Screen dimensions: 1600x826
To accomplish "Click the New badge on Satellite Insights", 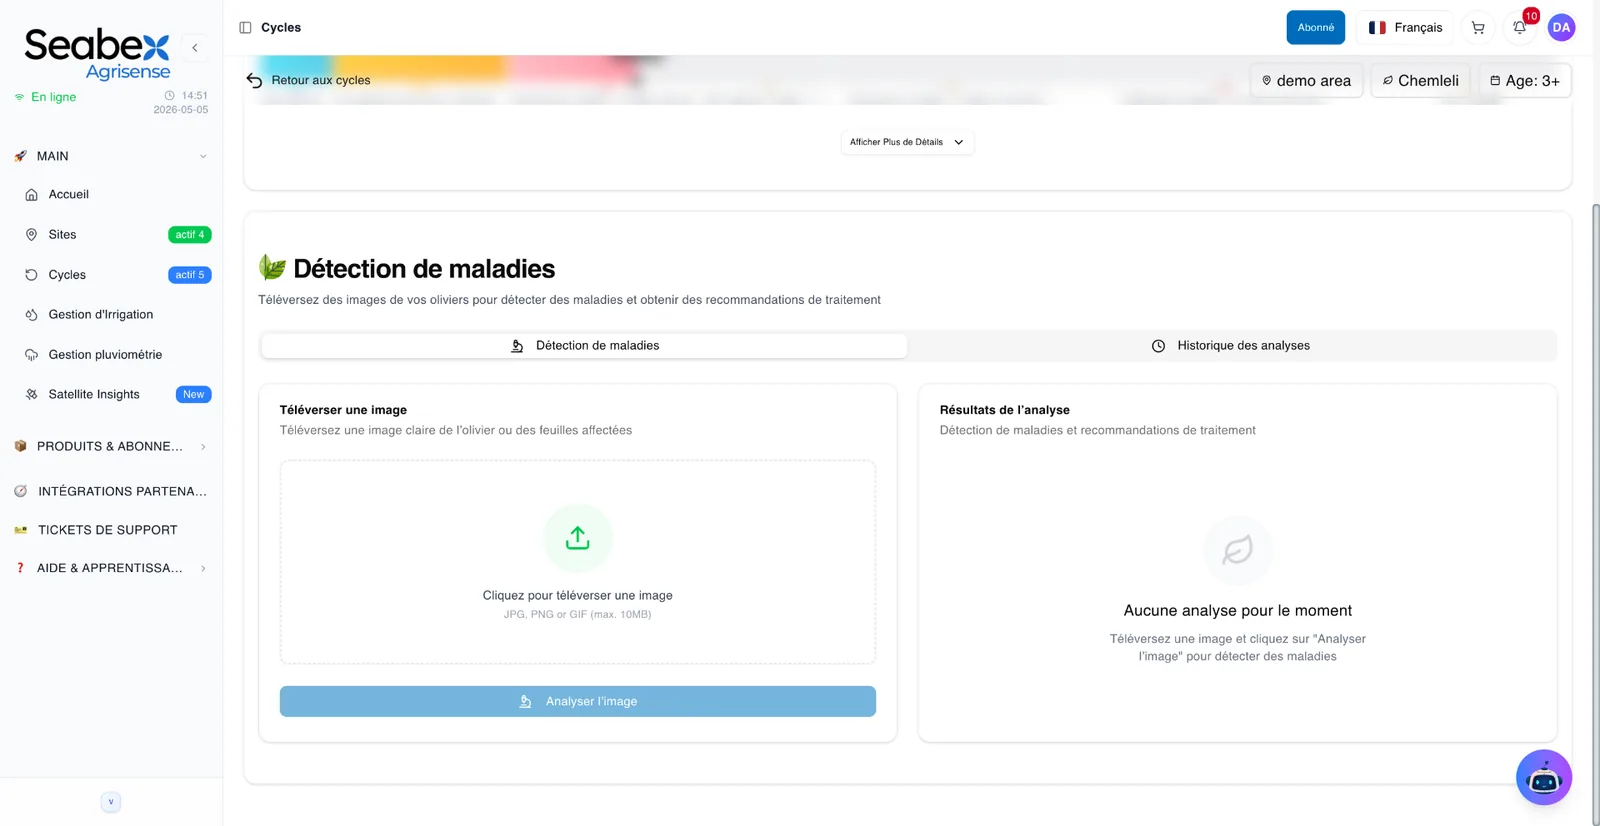I will [193, 395].
